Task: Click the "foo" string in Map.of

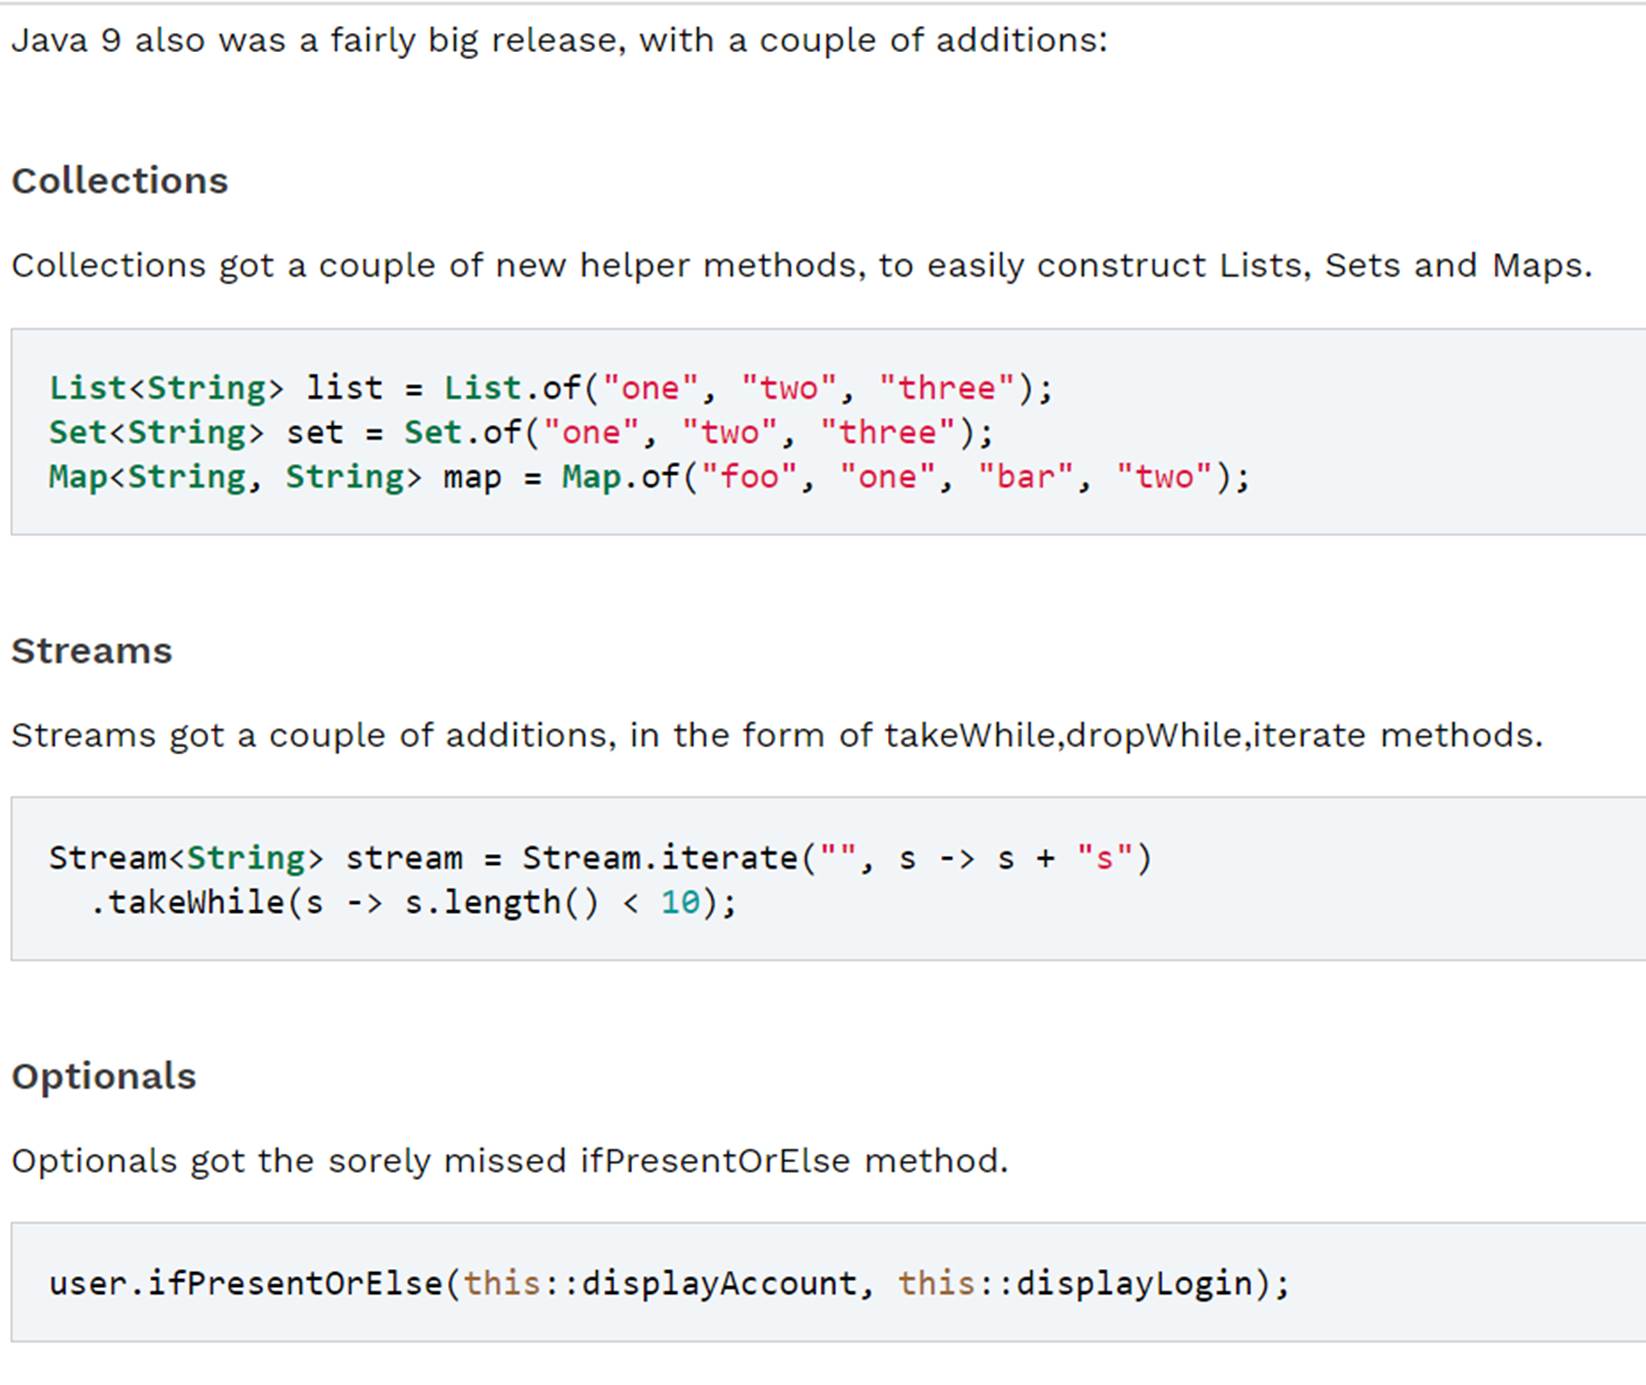Action: pos(749,477)
